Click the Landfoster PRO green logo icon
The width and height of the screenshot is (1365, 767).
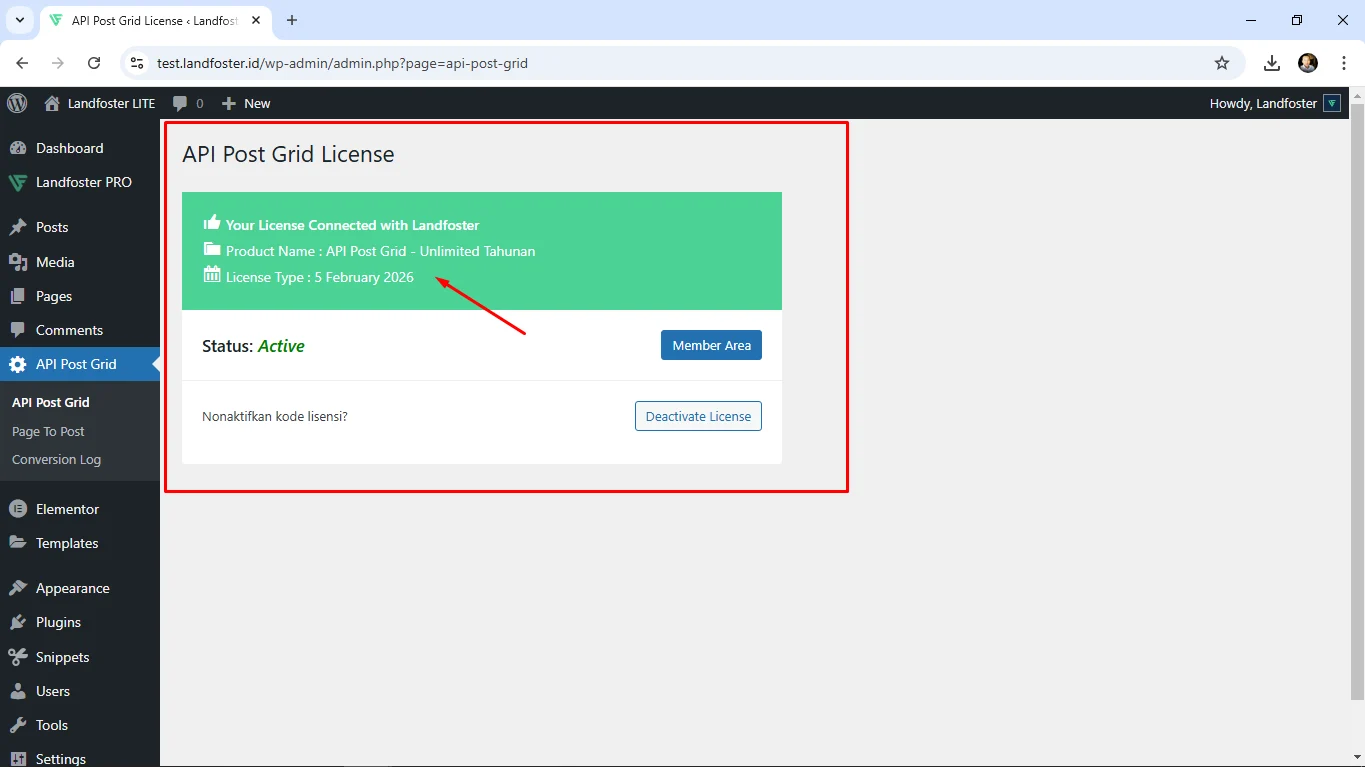pyautogui.click(x=18, y=182)
